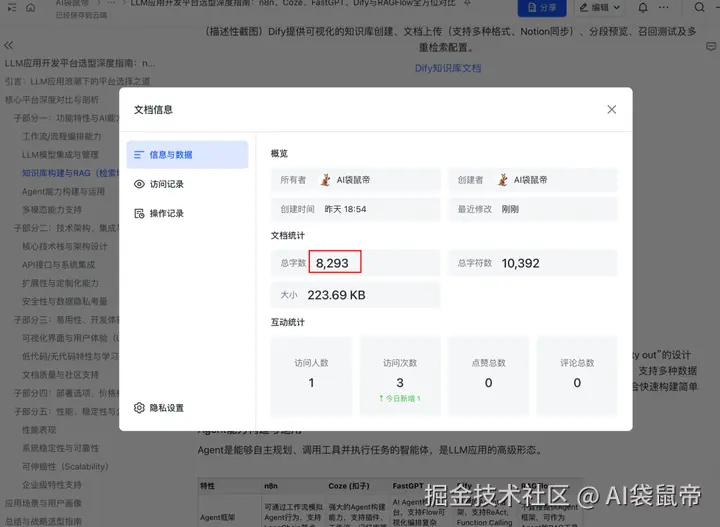This screenshot has width=720, height=527.
Task: Click the eye icon beside 访问记录
Action: 139,184
